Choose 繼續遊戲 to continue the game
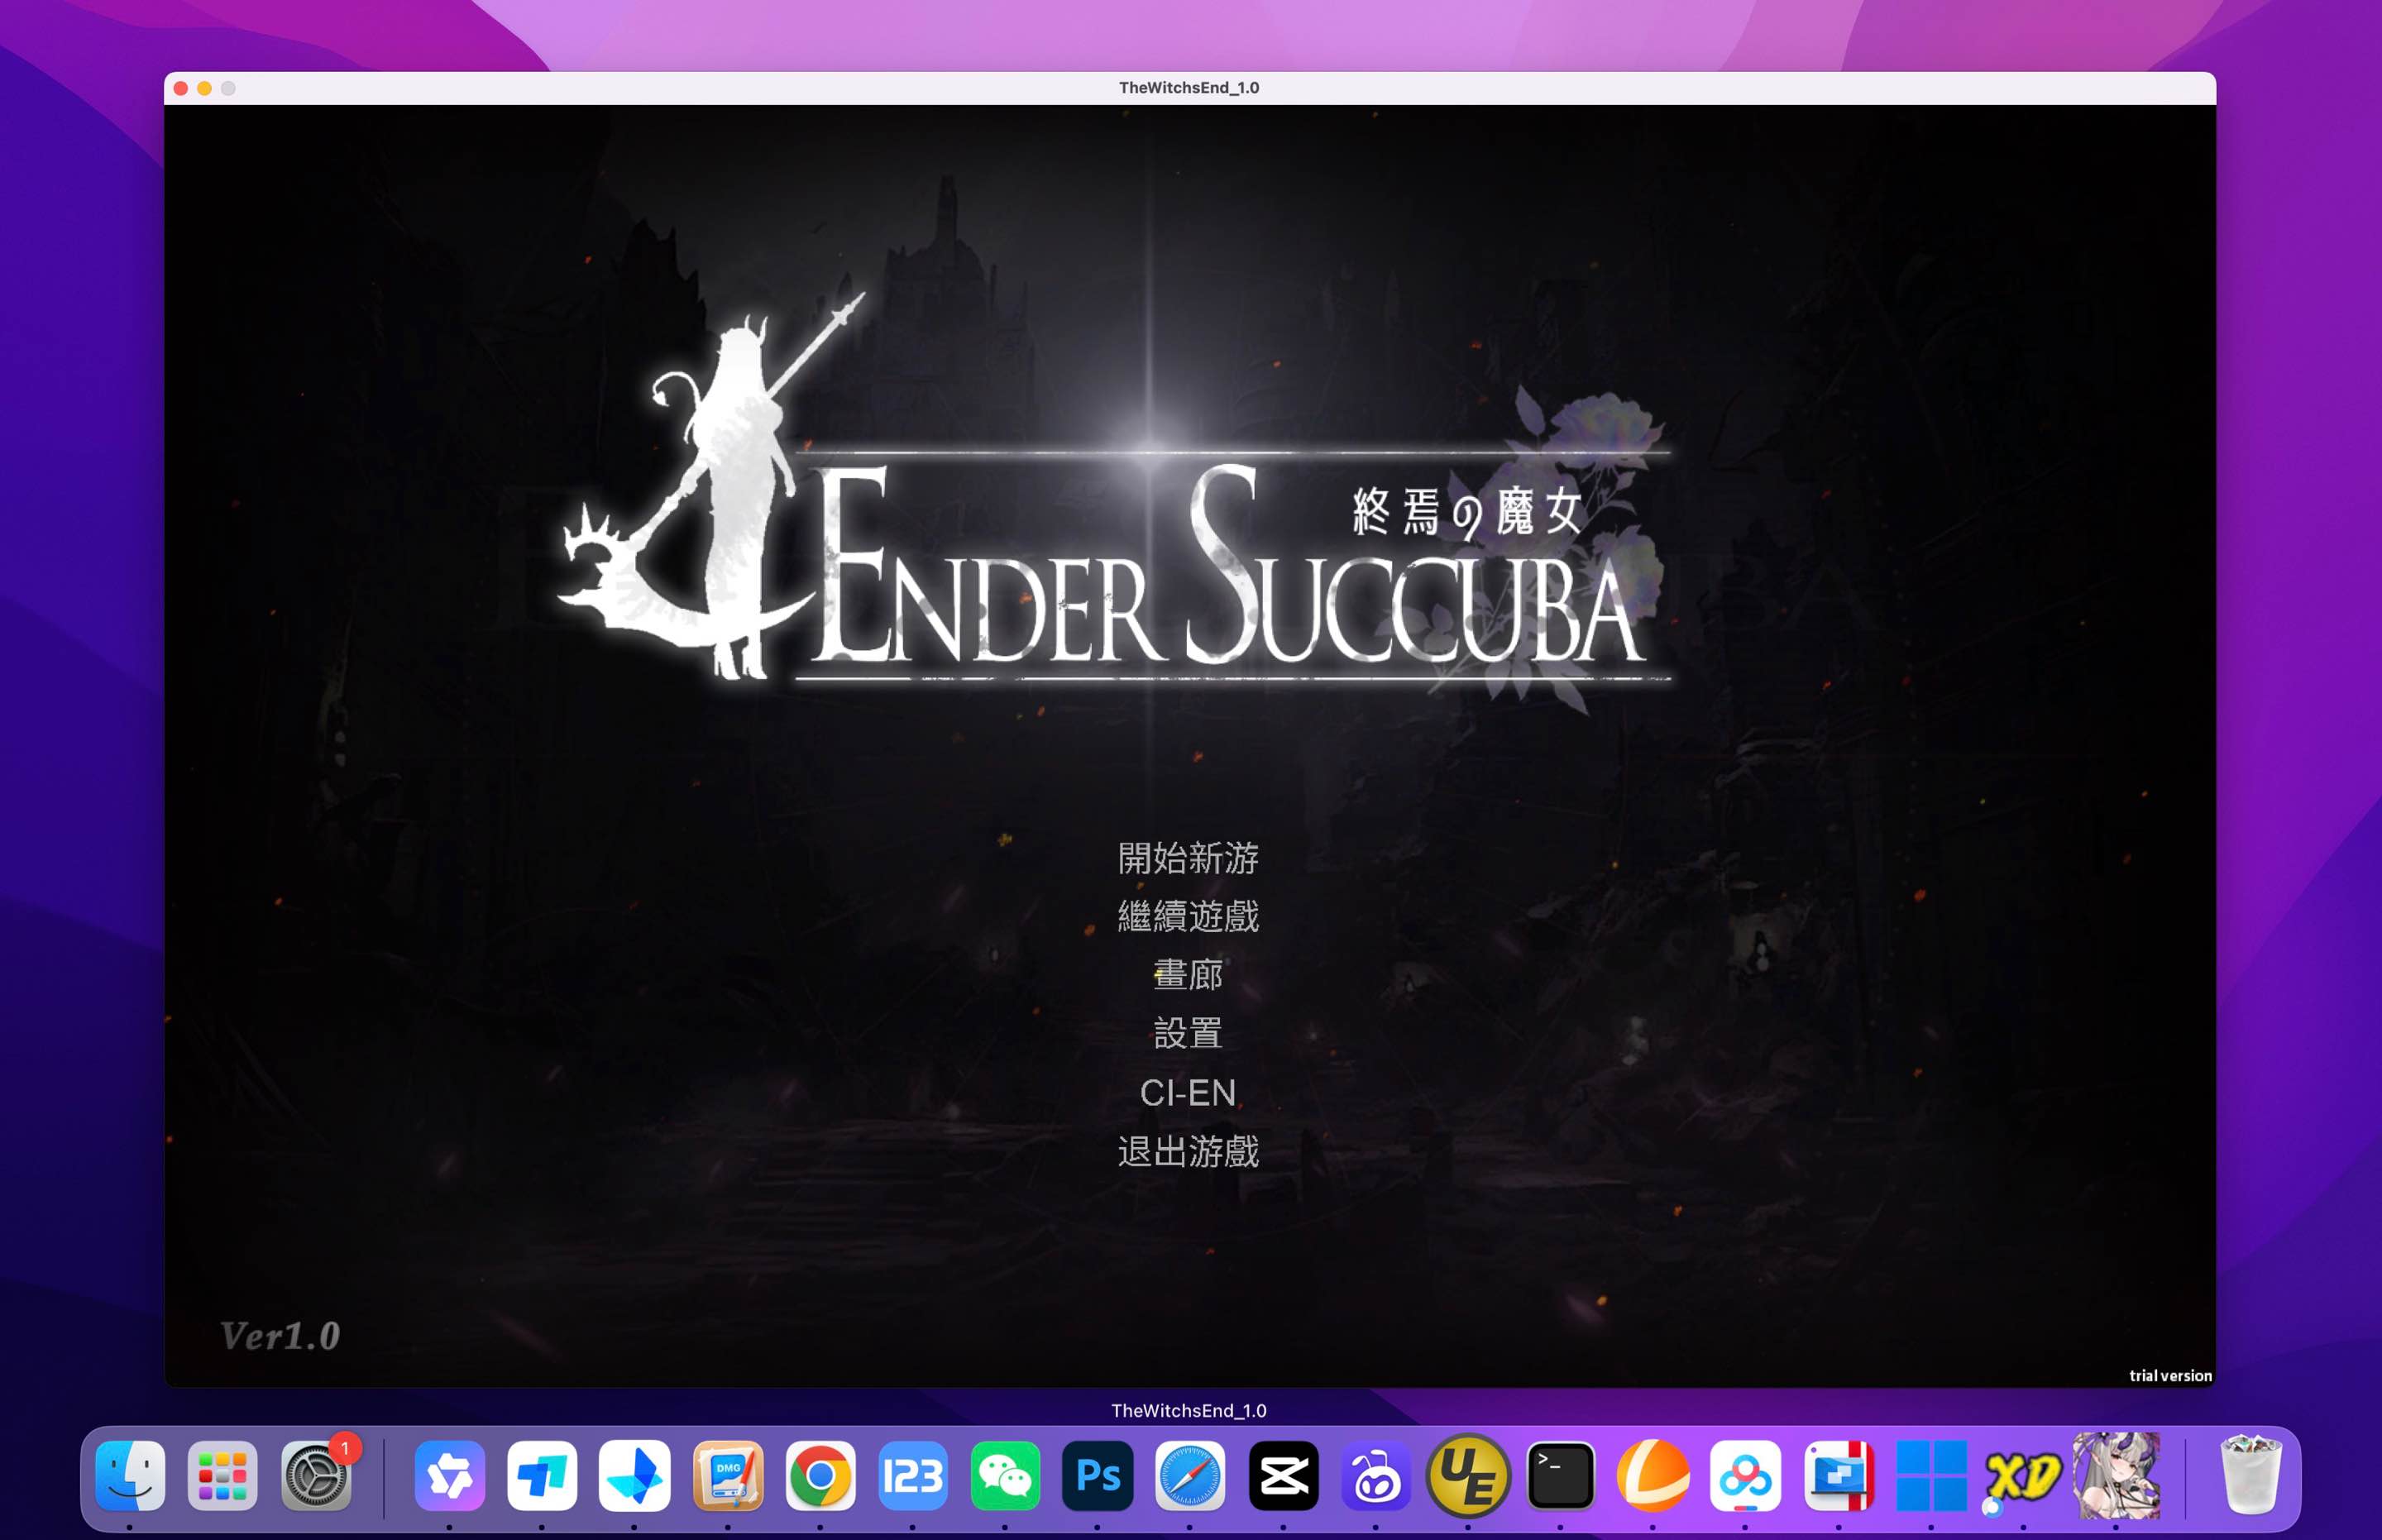2382x1540 pixels. (1188, 917)
